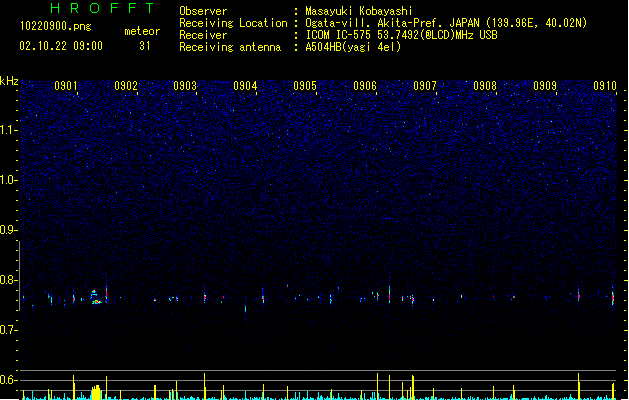Click the ICOM IC-575 53.7492 MHz USB text
The image size is (629, 400).
pyautogui.click(x=402, y=35)
